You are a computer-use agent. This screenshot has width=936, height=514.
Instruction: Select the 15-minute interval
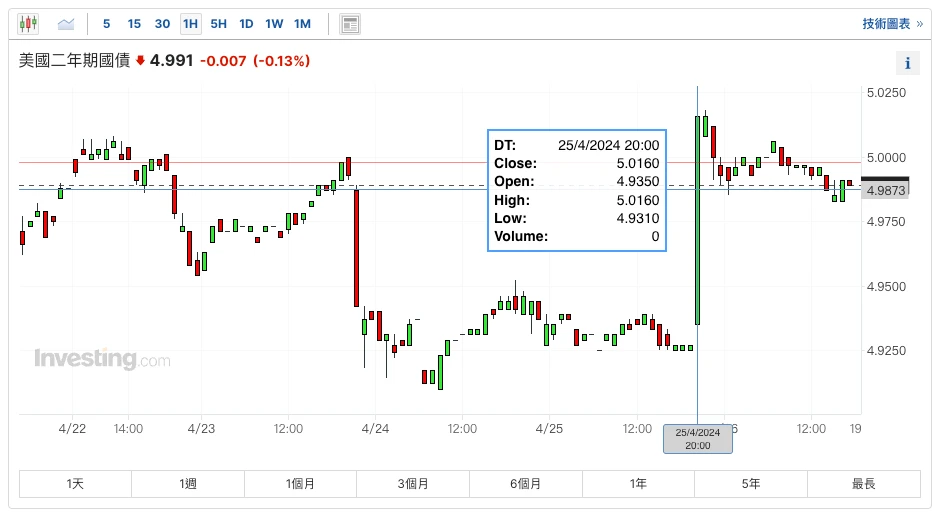(x=134, y=23)
